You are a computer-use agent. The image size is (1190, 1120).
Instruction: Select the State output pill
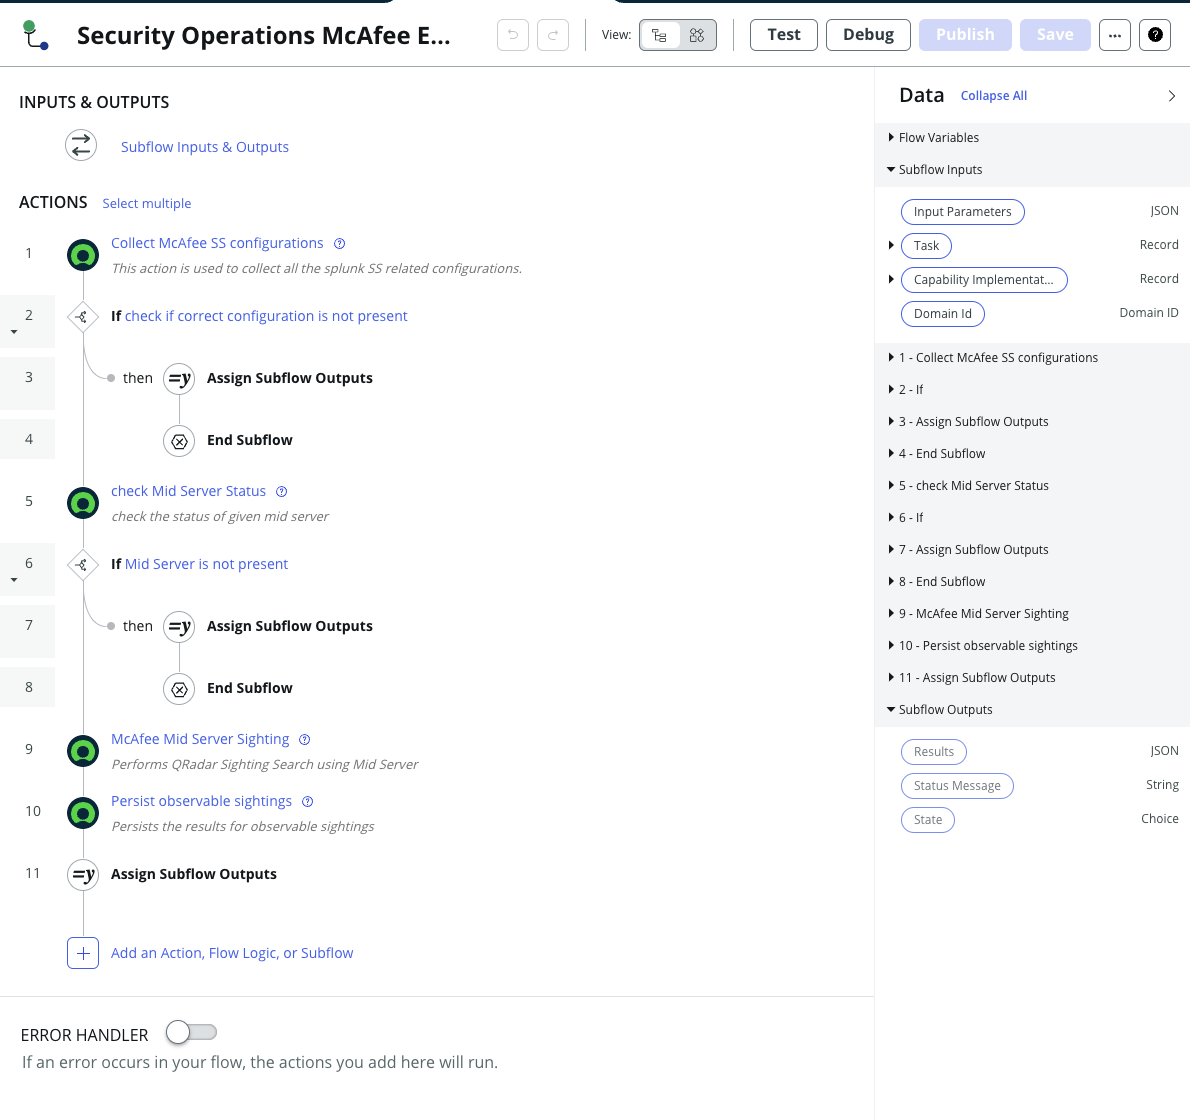click(x=927, y=820)
